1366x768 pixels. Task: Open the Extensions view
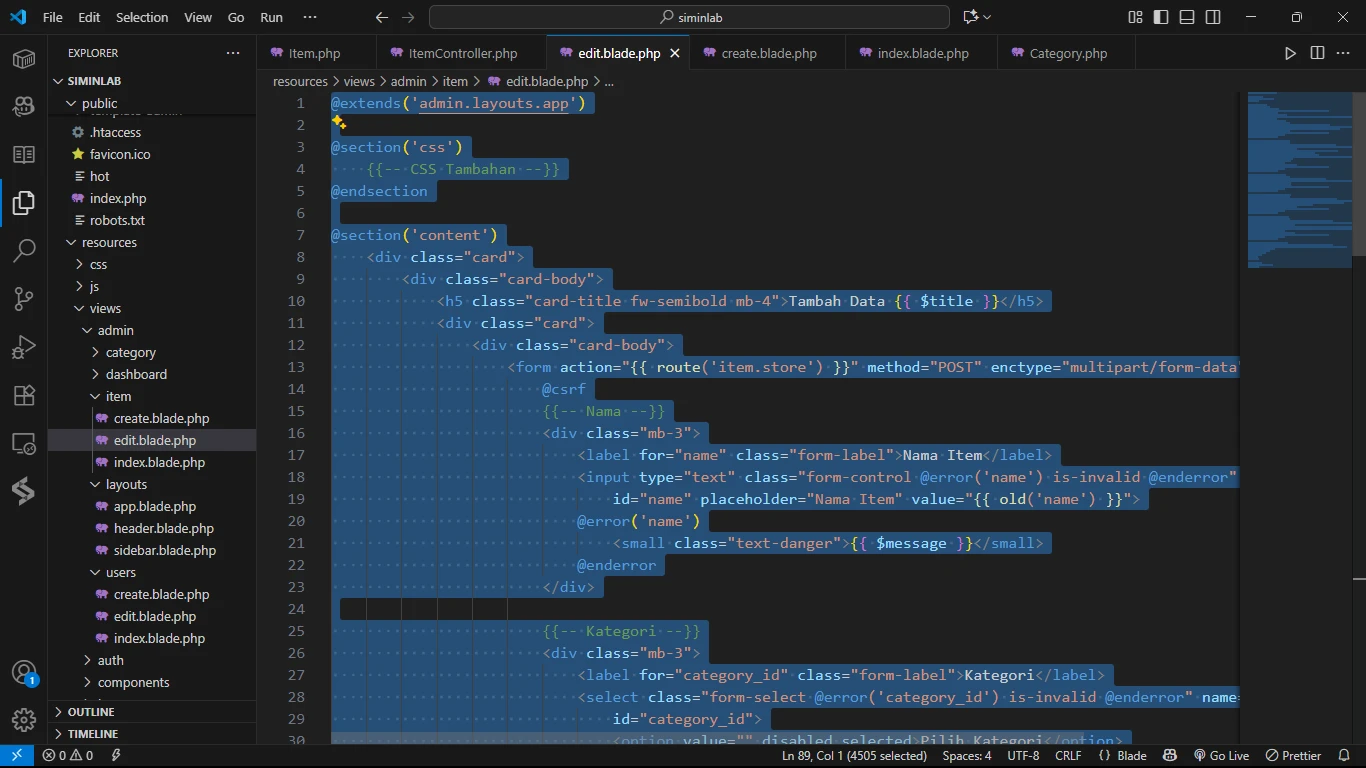click(24, 395)
